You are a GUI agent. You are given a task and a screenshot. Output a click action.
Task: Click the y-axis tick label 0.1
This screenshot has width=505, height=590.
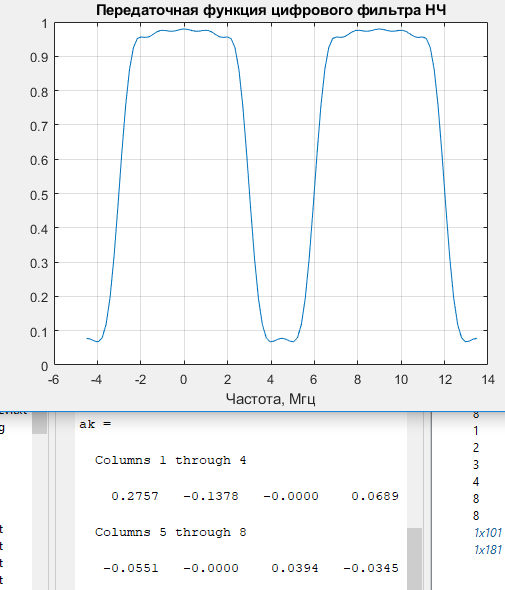coord(39,333)
